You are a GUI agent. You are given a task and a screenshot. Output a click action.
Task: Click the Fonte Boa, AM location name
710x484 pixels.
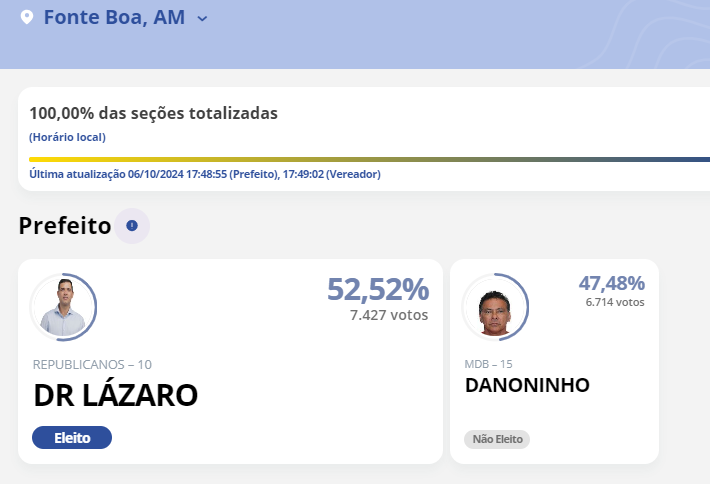click(x=114, y=18)
